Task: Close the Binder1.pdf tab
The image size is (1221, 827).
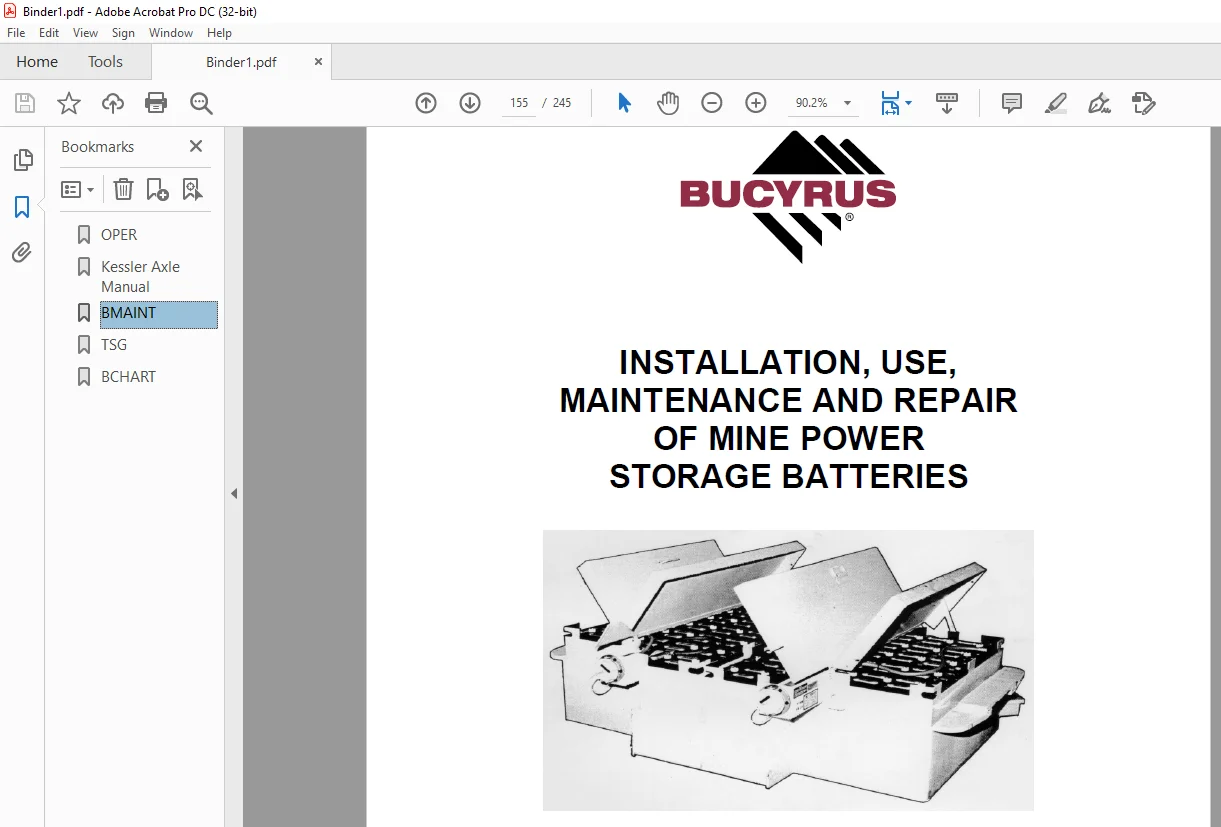Action: [x=318, y=61]
